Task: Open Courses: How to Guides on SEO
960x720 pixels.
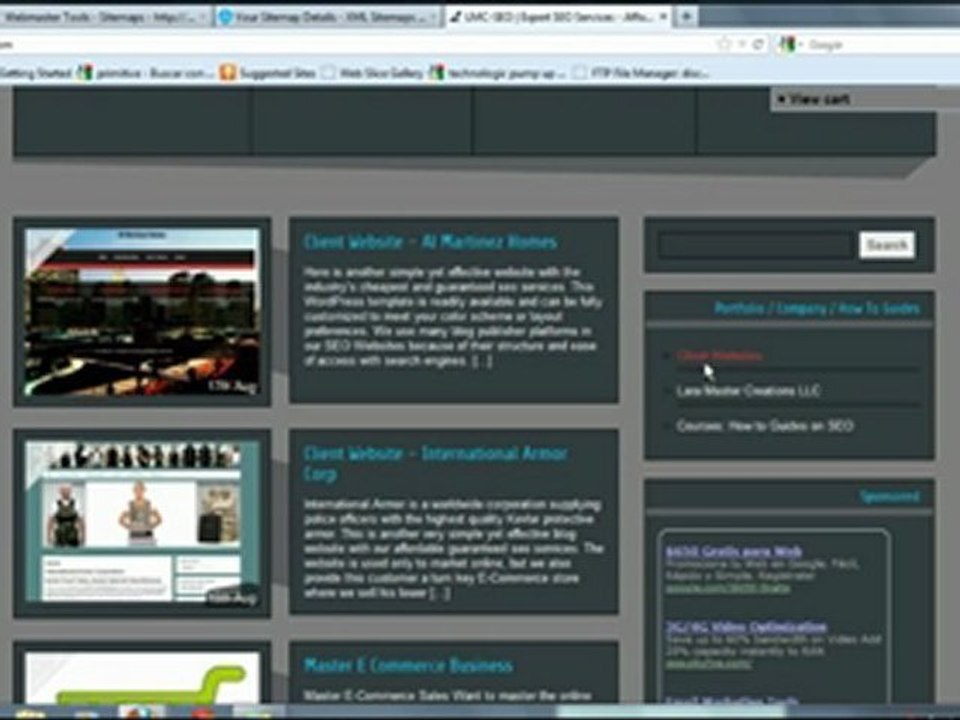Action: click(x=765, y=426)
